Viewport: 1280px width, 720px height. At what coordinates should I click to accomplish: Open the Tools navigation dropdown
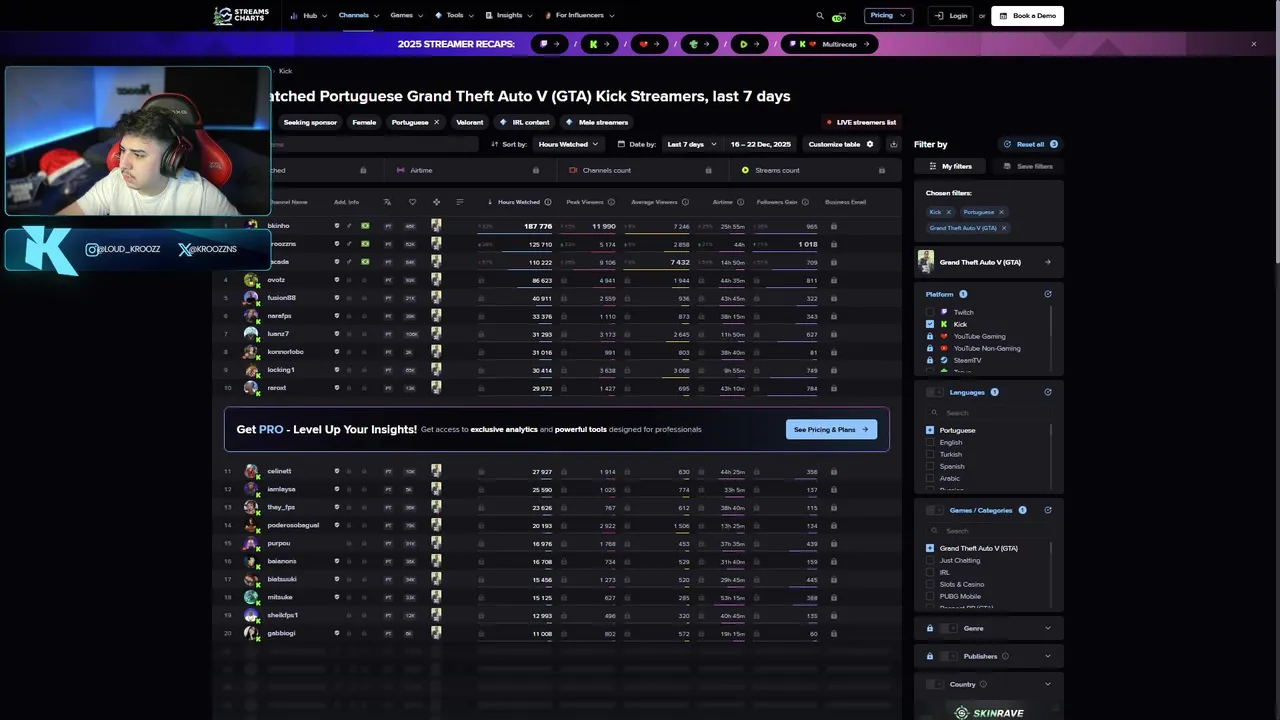point(455,16)
